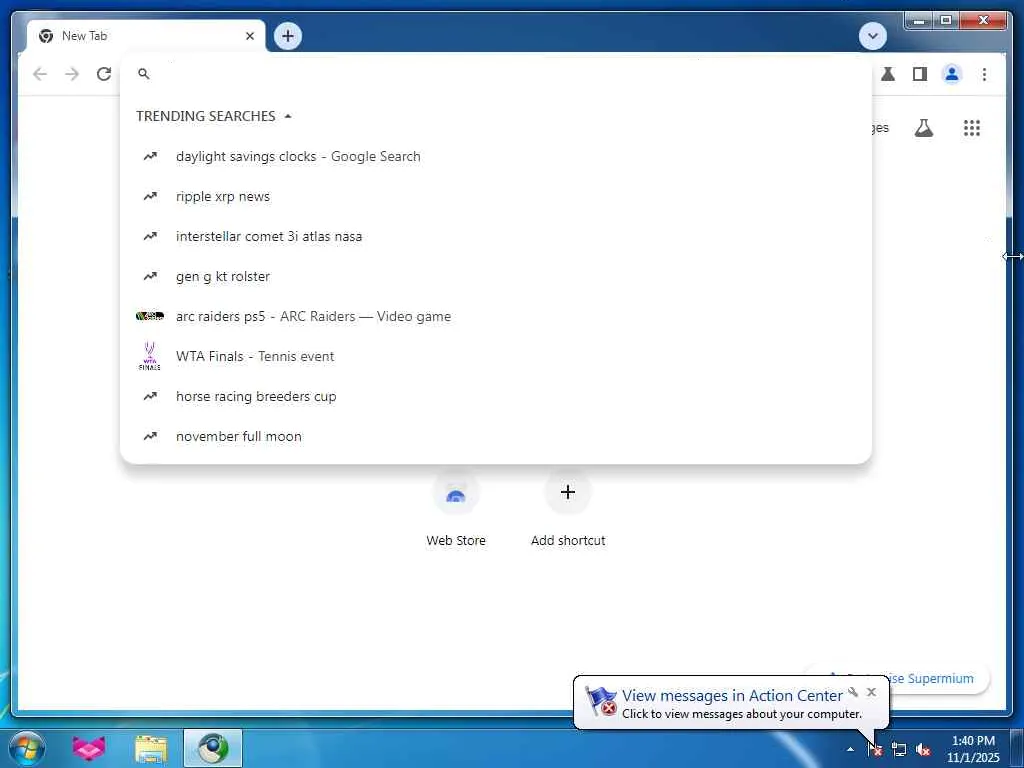Viewport: 1024px width, 768px height.
Task: Select suggestion daylight savings clocks
Action: [x=496, y=157]
